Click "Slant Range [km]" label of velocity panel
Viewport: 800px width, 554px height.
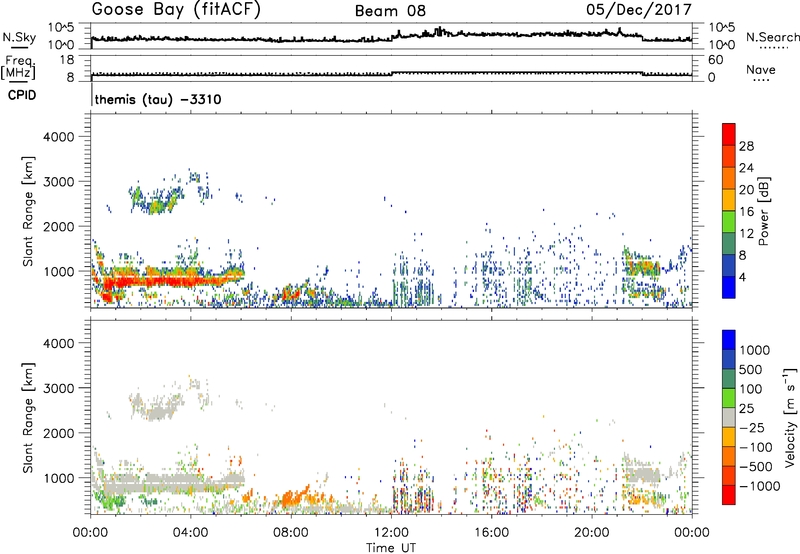pyautogui.click(x=28, y=418)
